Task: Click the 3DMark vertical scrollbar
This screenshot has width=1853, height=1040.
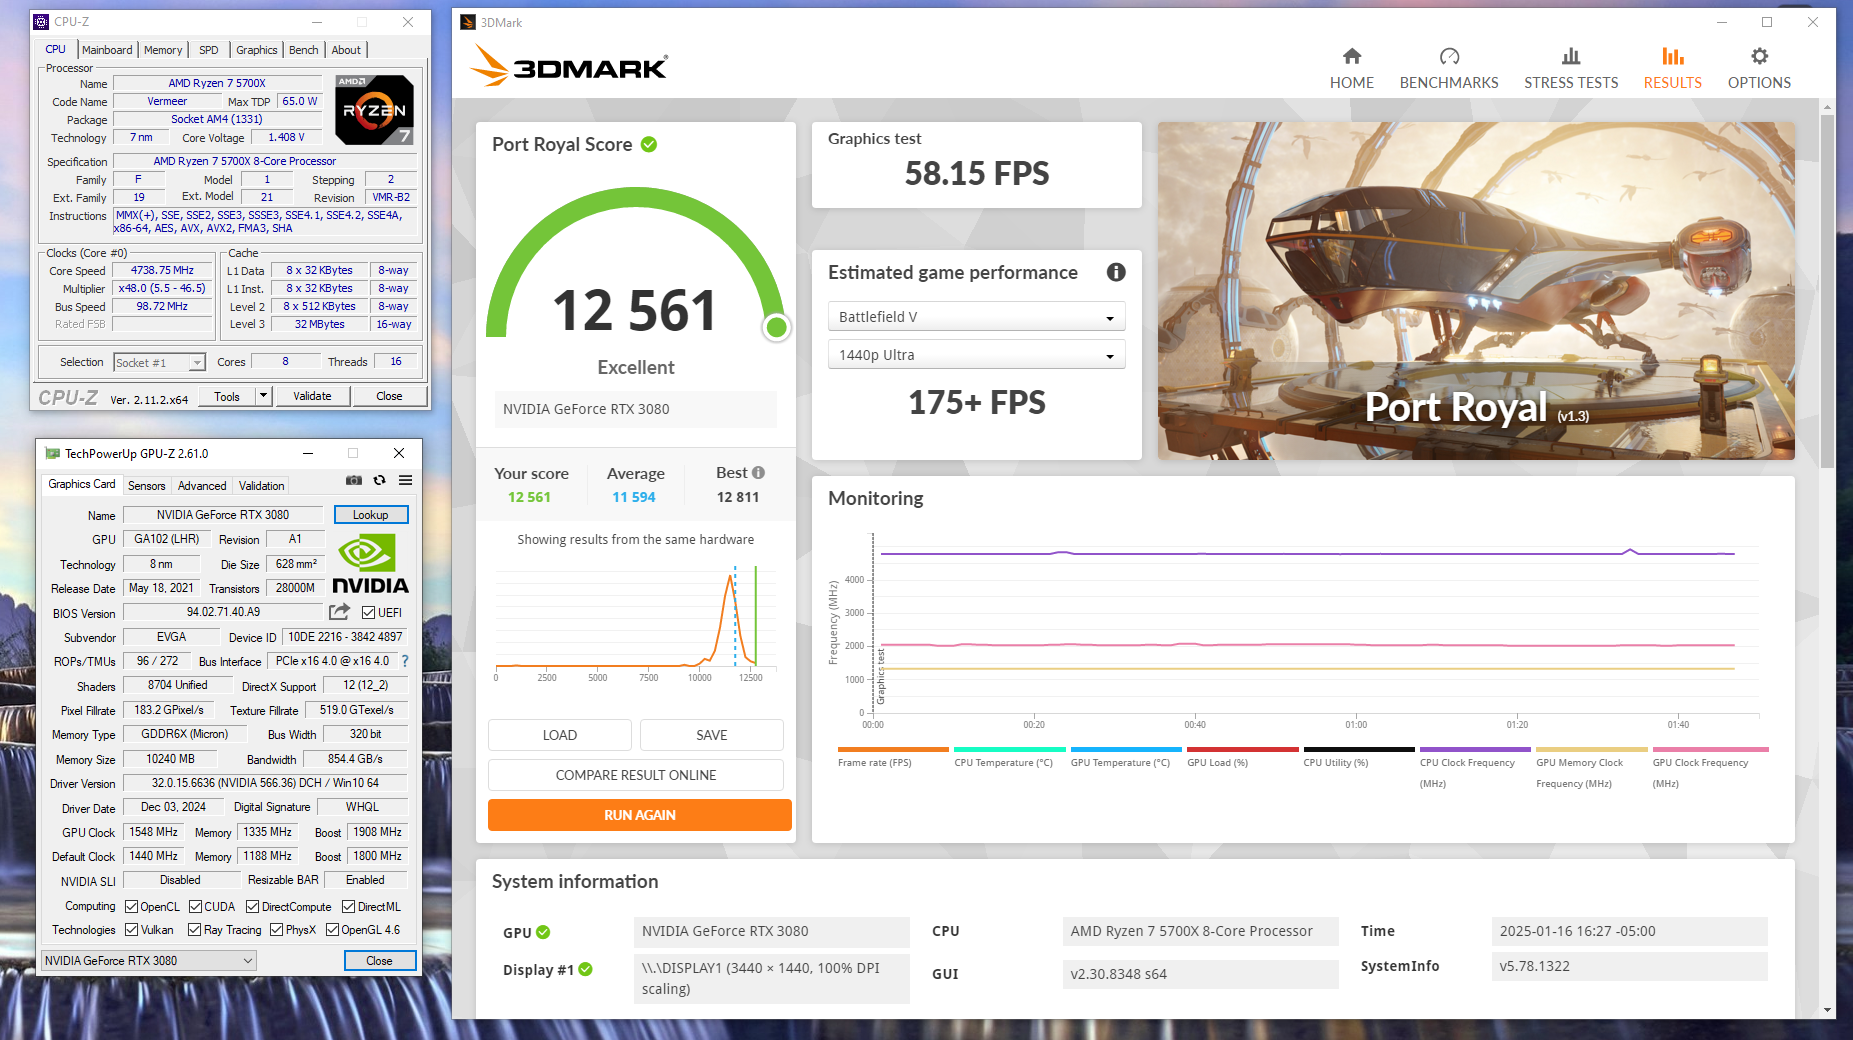Action: point(1828,290)
